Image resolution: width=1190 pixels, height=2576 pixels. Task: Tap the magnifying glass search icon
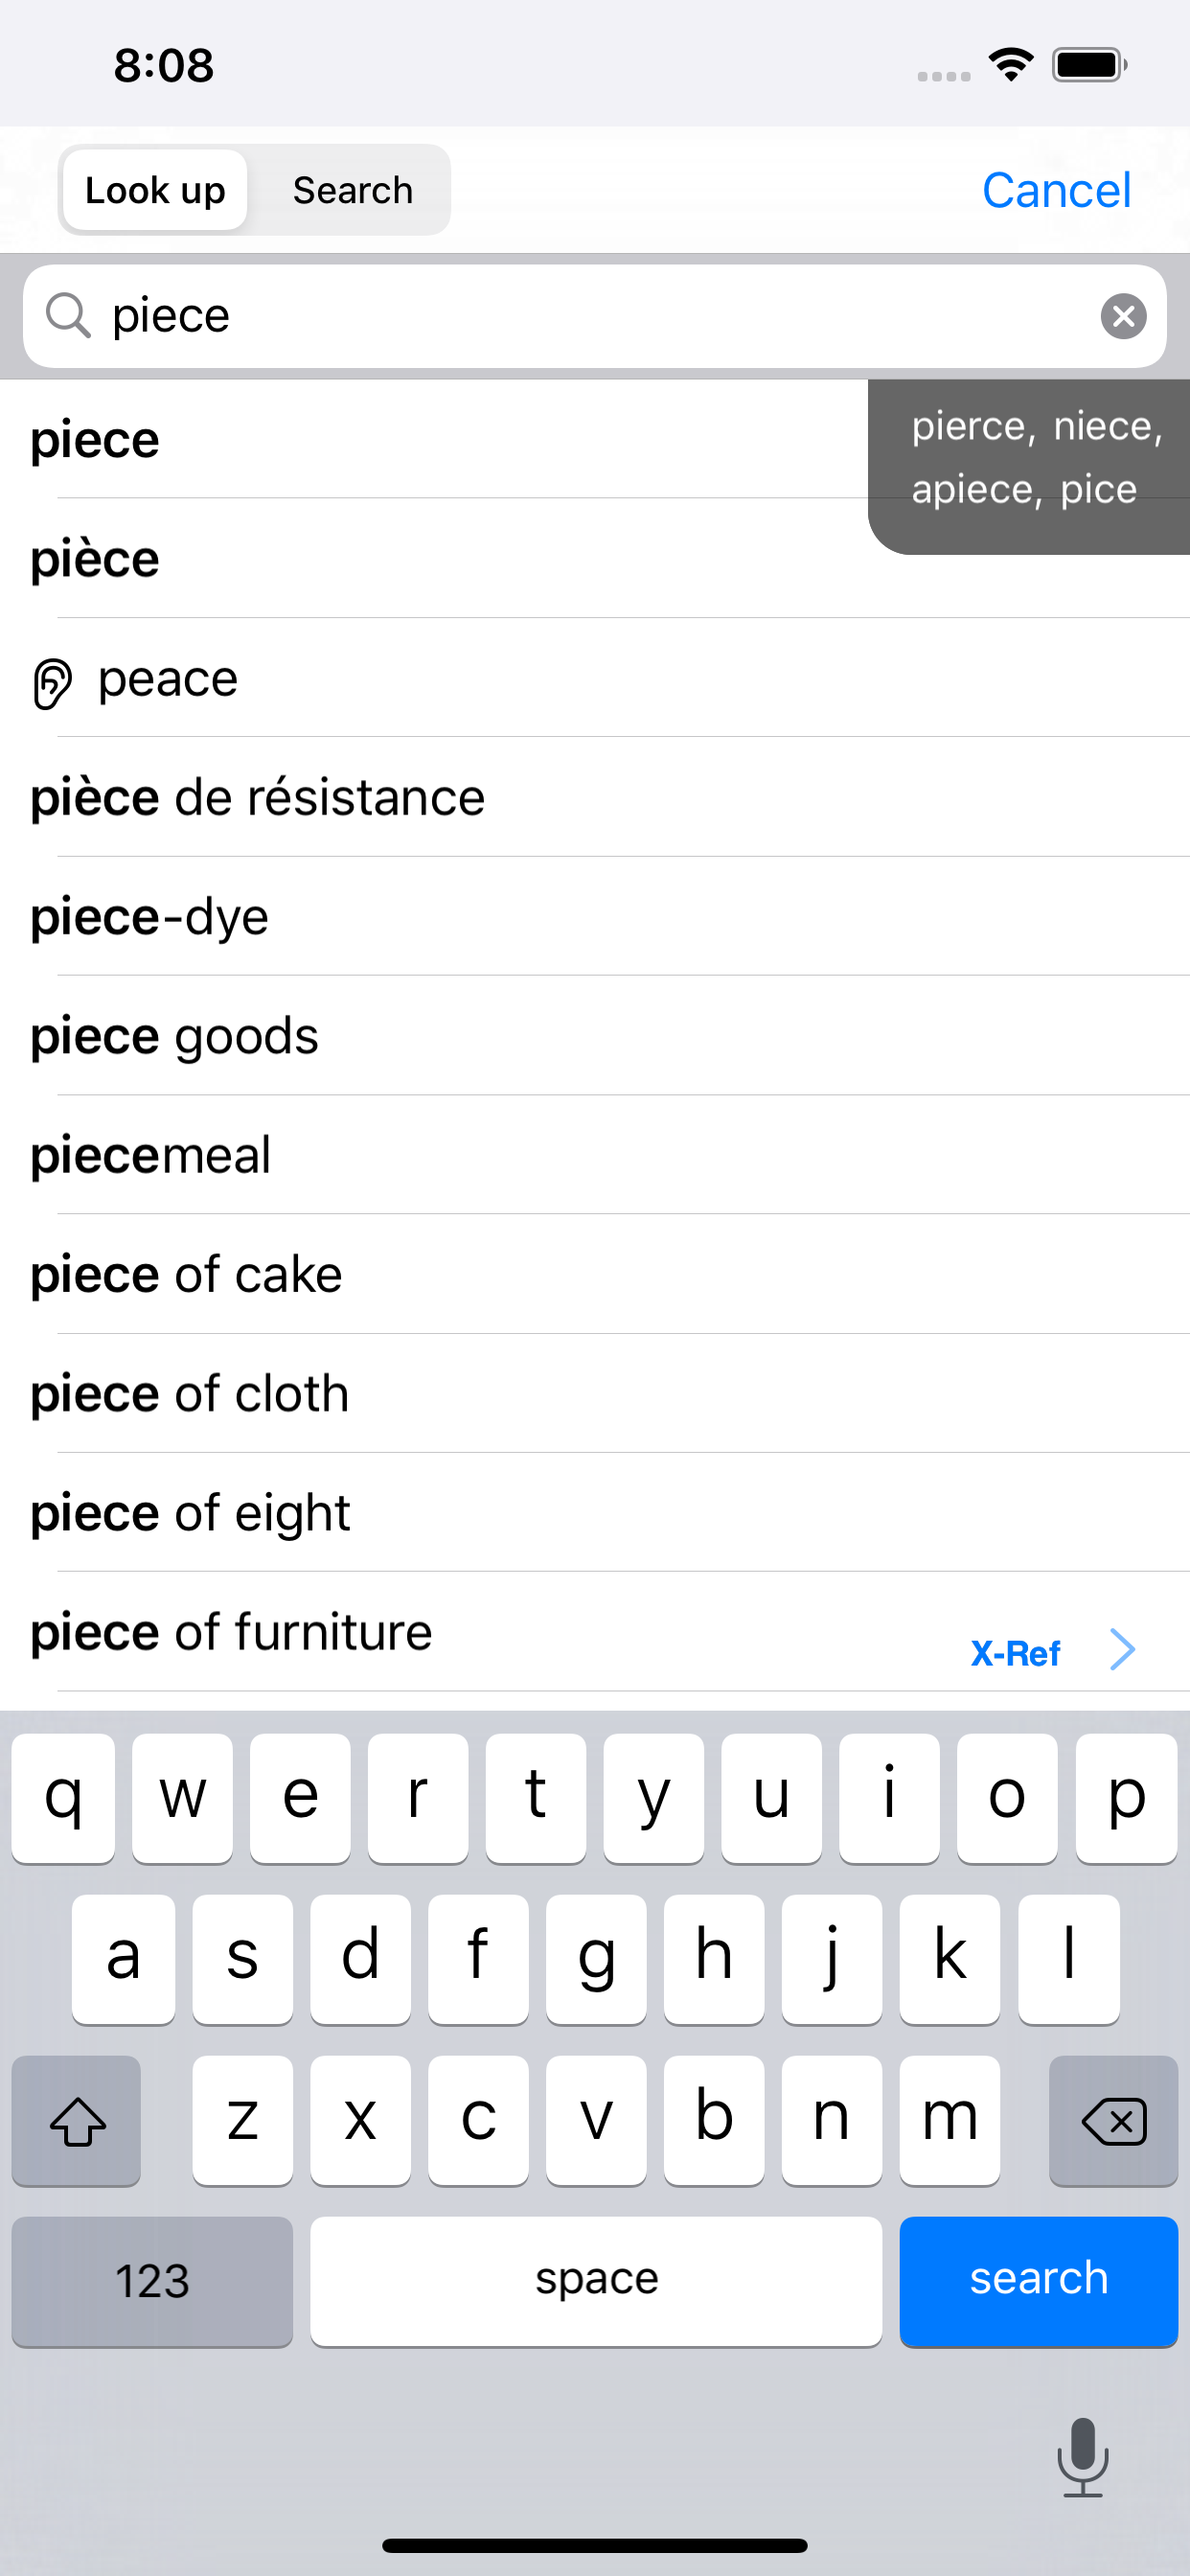pyautogui.click(x=68, y=316)
